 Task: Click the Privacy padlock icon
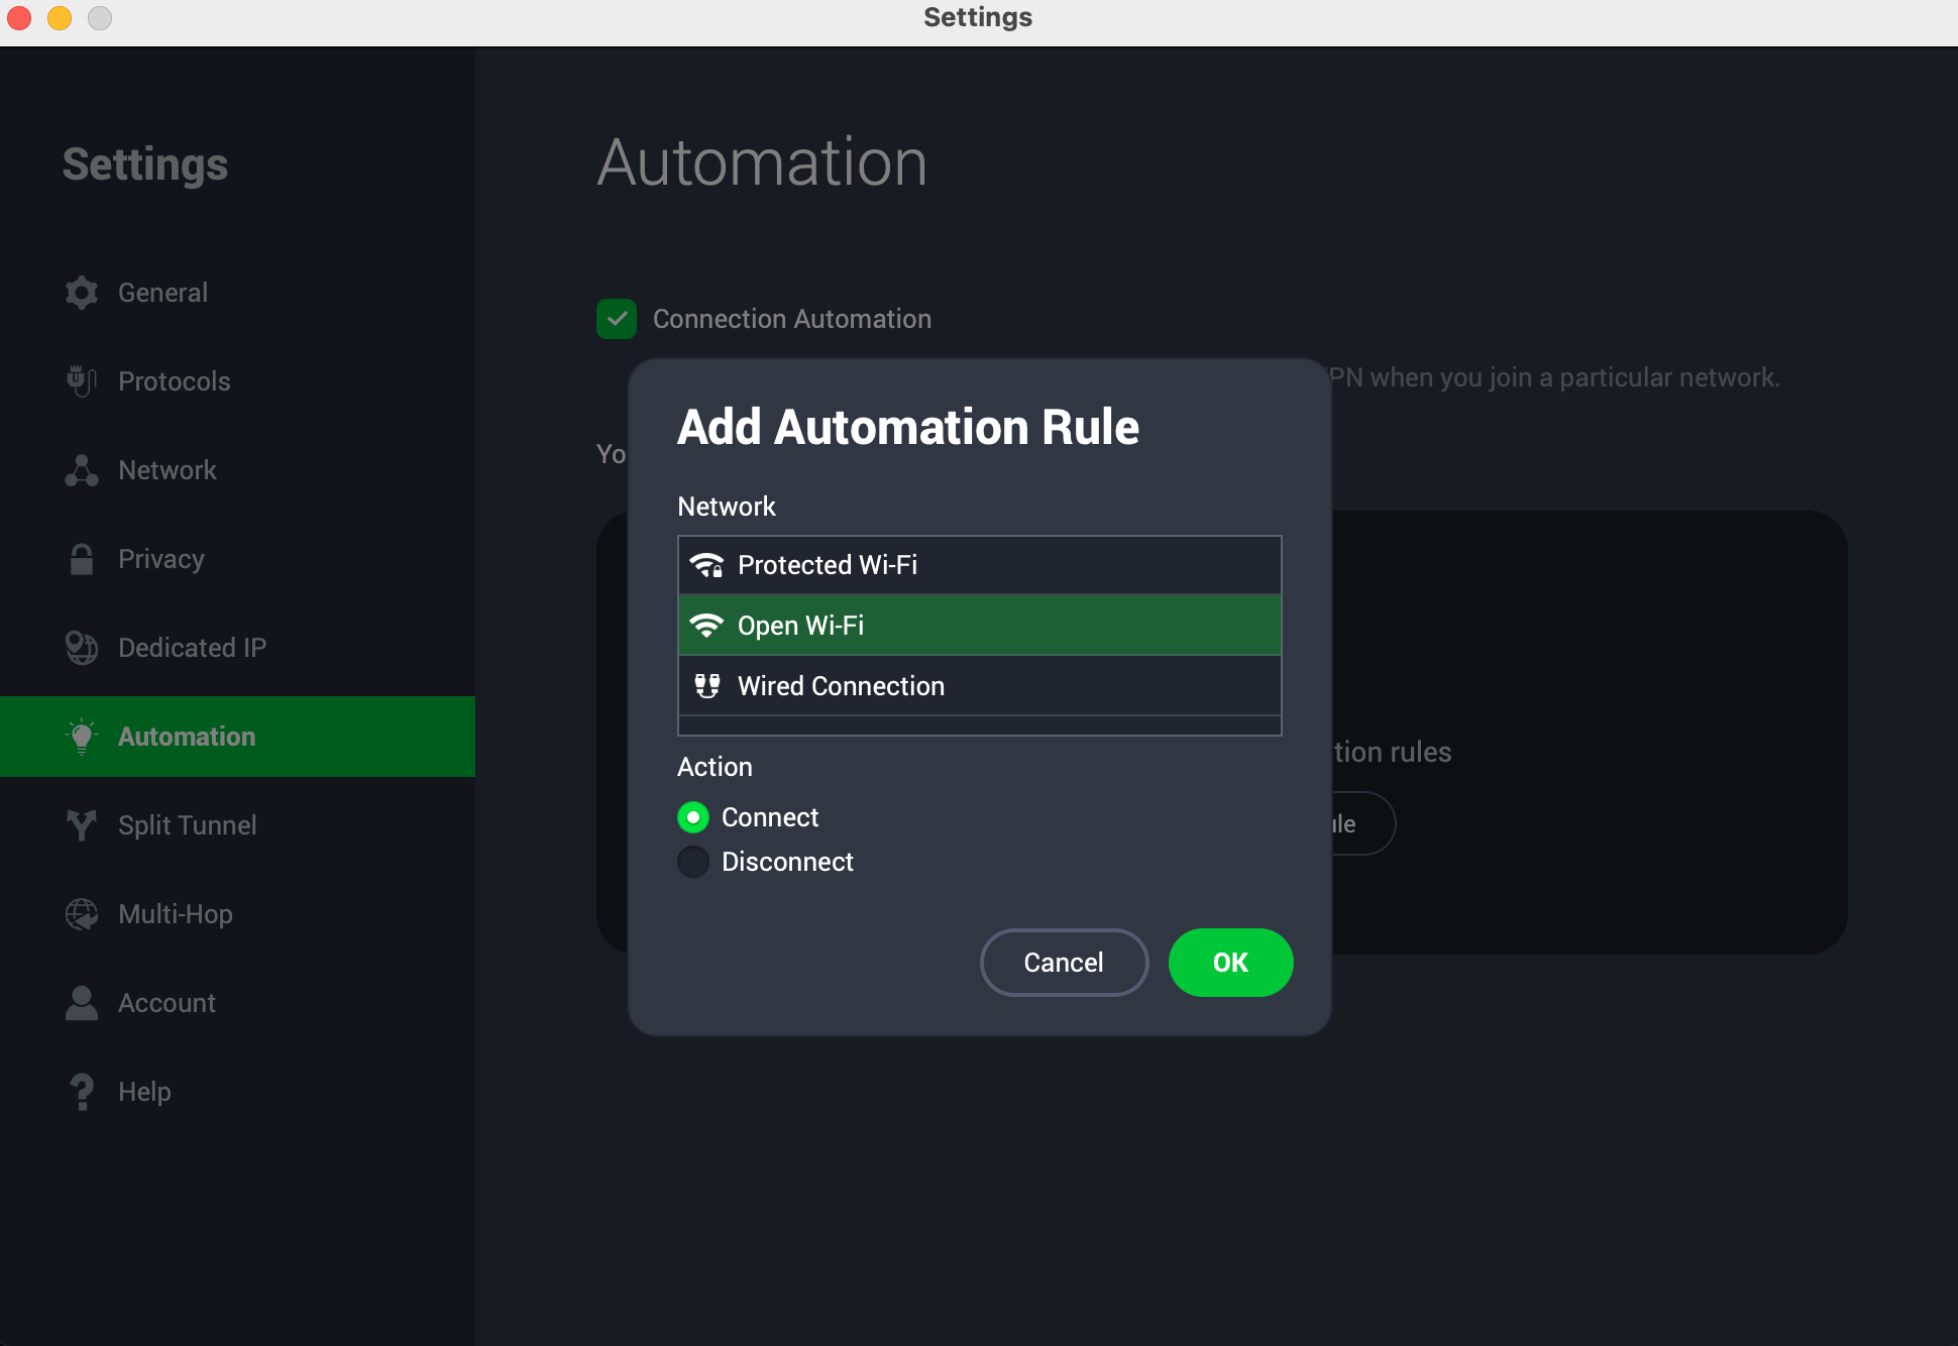pyautogui.click(x=82, y=559)
